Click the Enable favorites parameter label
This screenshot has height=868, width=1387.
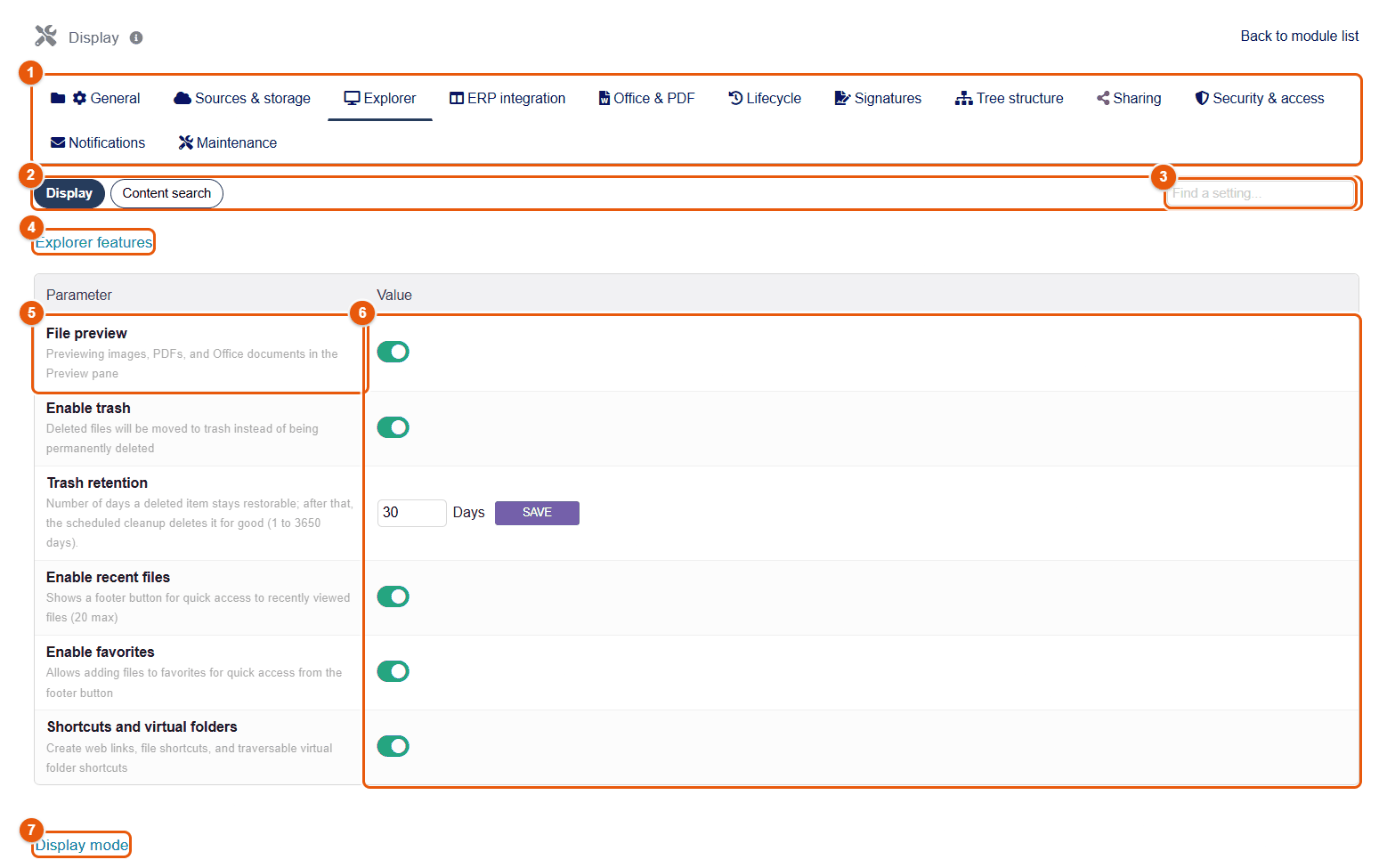click(x=100, y=652)
